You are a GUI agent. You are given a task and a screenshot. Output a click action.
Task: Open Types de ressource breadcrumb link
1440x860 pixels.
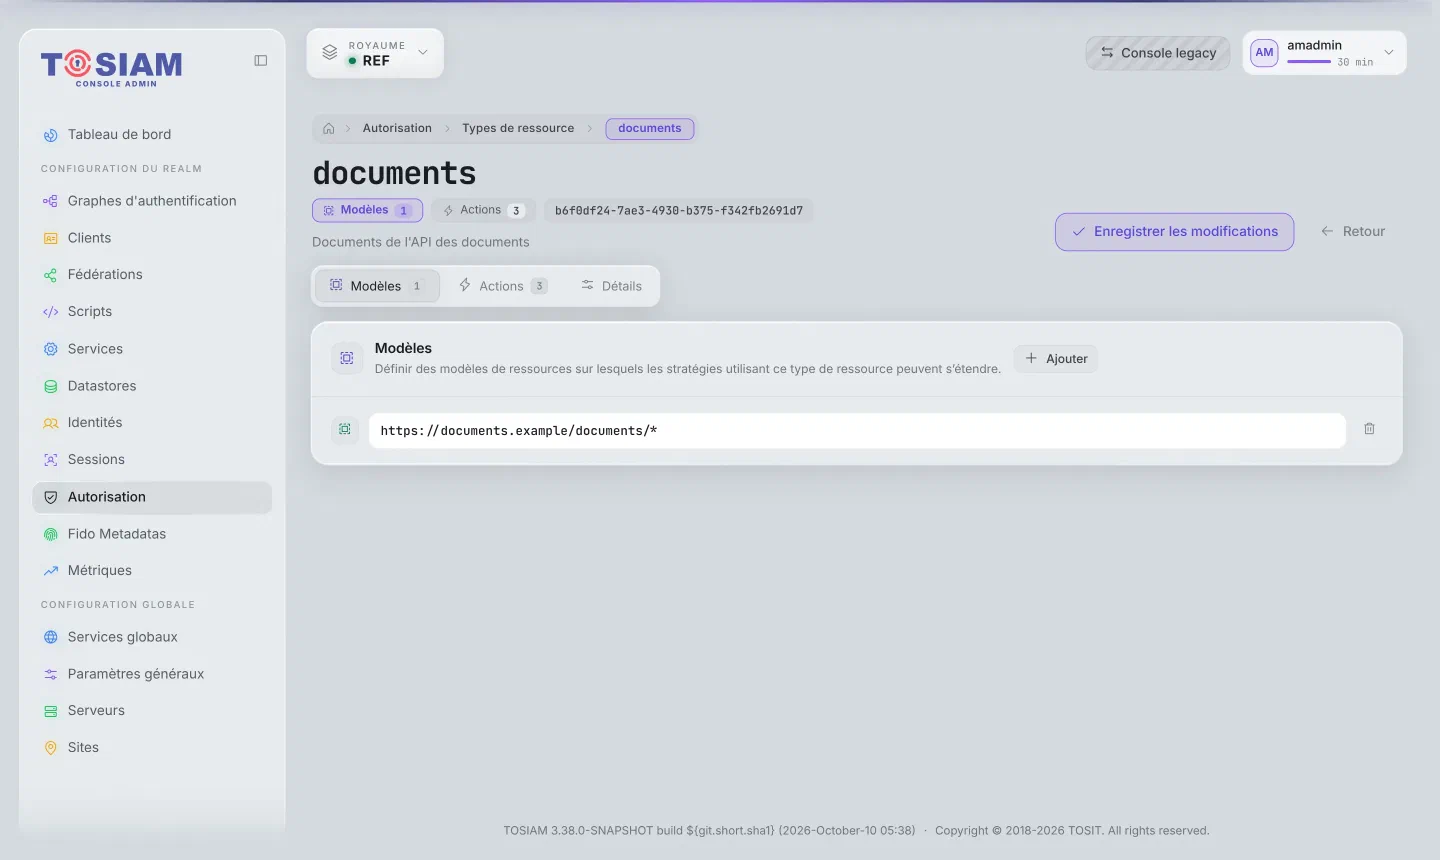518,128
